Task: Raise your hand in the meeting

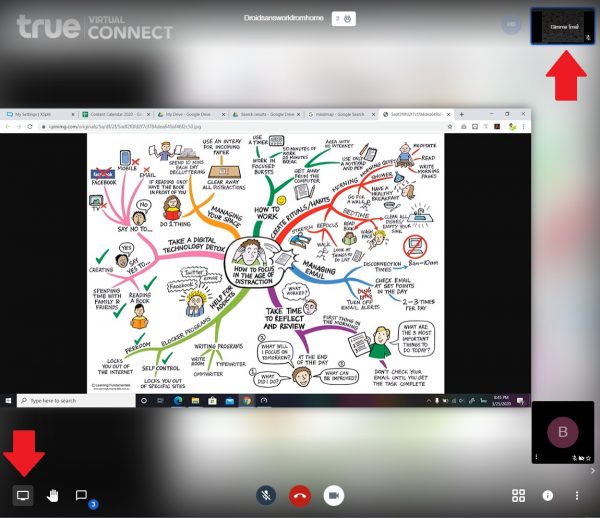Action: 52,496
